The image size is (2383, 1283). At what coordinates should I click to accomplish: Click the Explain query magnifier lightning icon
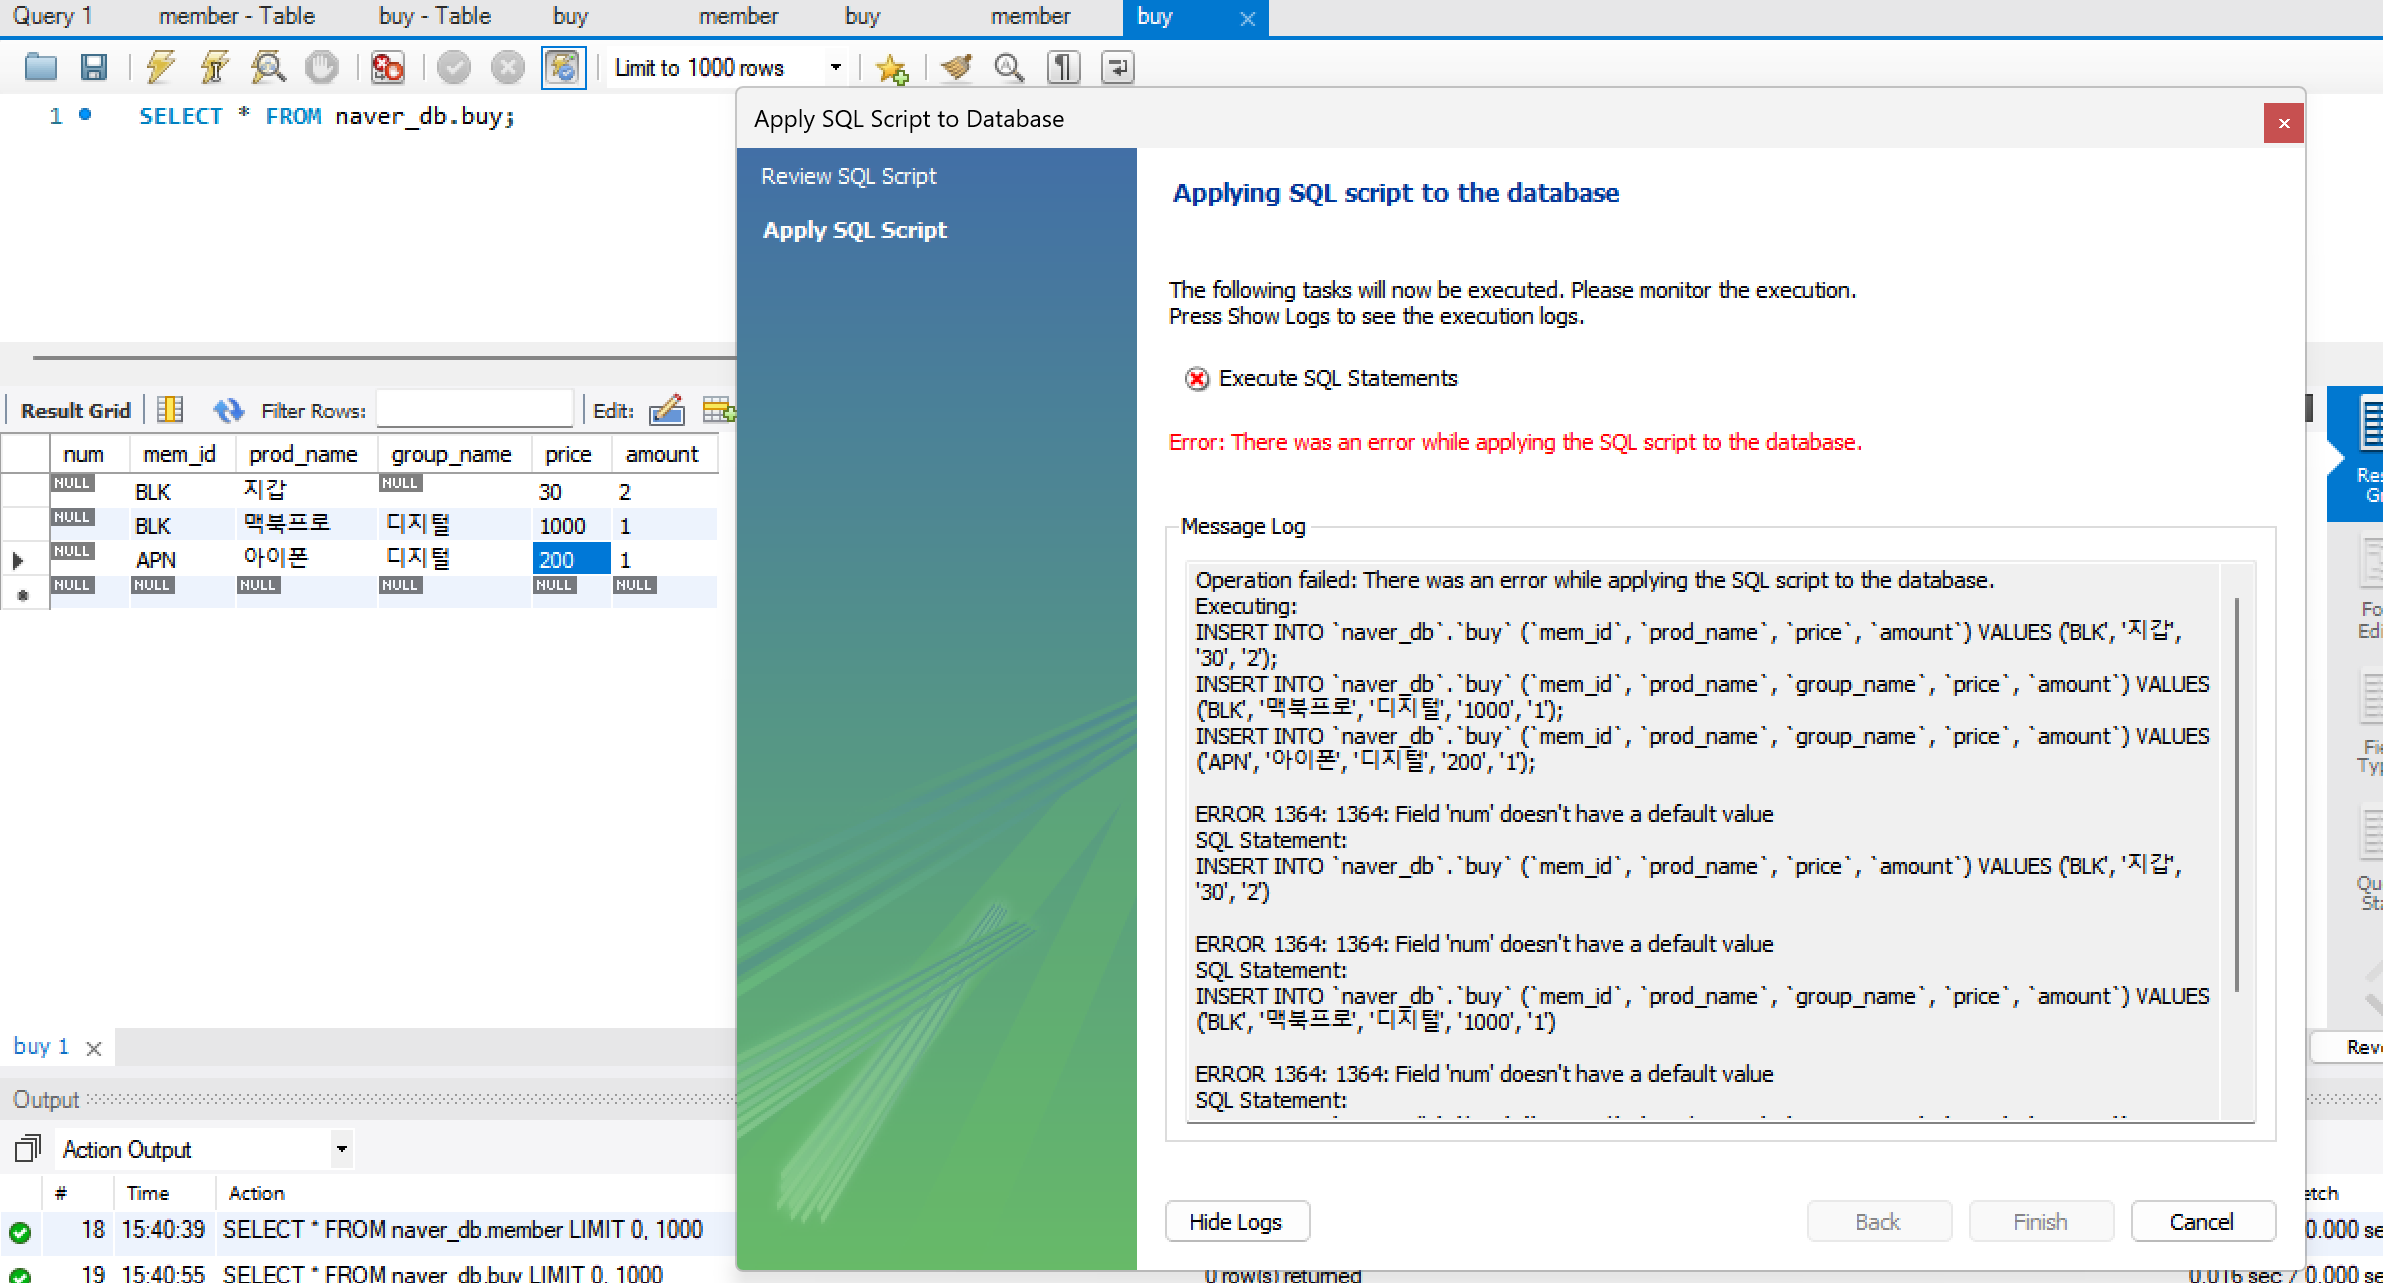pos(267,67)
